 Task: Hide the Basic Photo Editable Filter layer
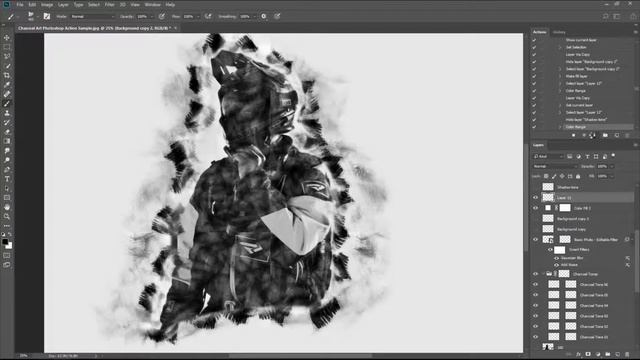tap(536, 240)
